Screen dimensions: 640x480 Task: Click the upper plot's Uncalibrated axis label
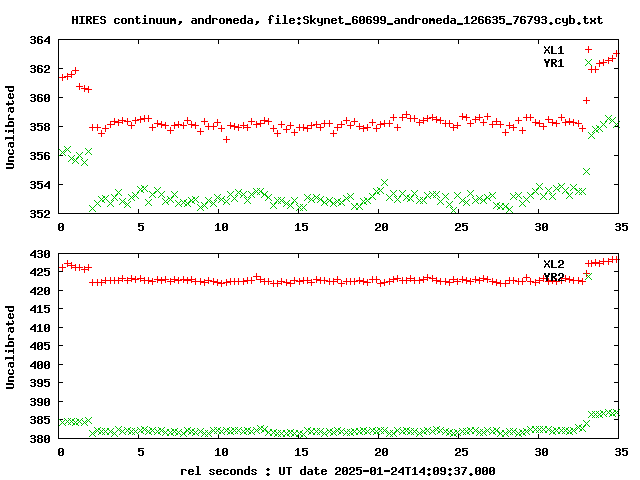click(x=10, y=127)
